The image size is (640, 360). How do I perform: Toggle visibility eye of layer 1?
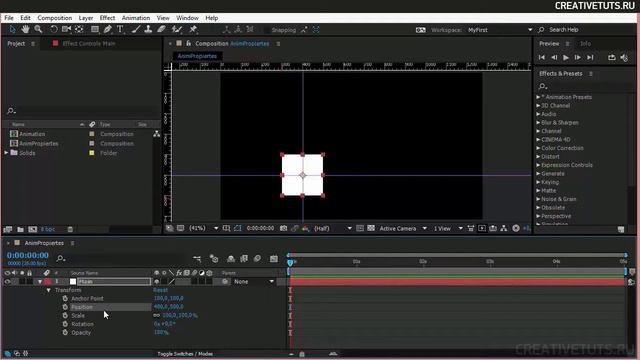(7, 282)
